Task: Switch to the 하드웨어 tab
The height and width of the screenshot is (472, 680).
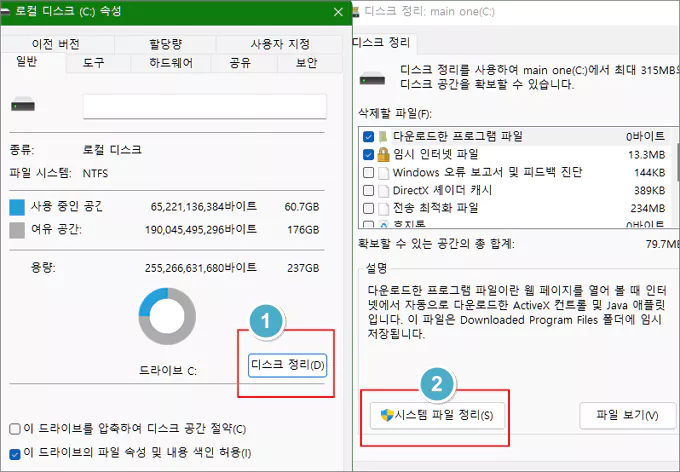Action: tap(171, 63)
